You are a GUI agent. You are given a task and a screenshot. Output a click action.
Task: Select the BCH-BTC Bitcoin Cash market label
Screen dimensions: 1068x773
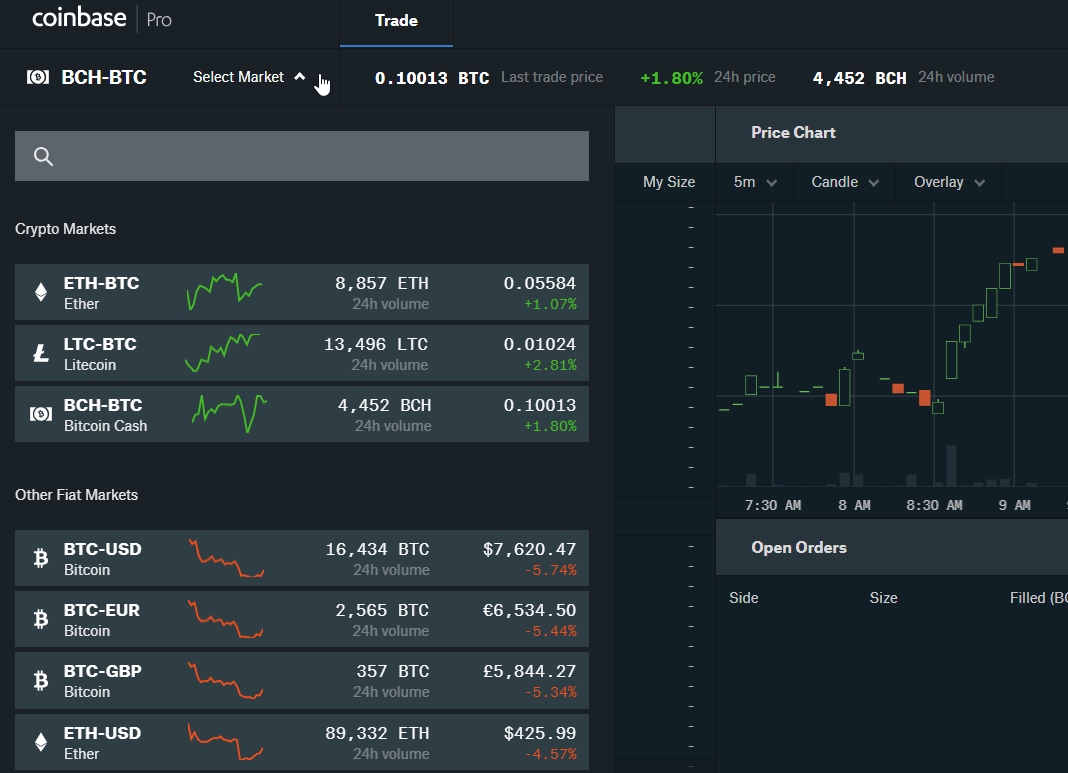click(103, 405)
